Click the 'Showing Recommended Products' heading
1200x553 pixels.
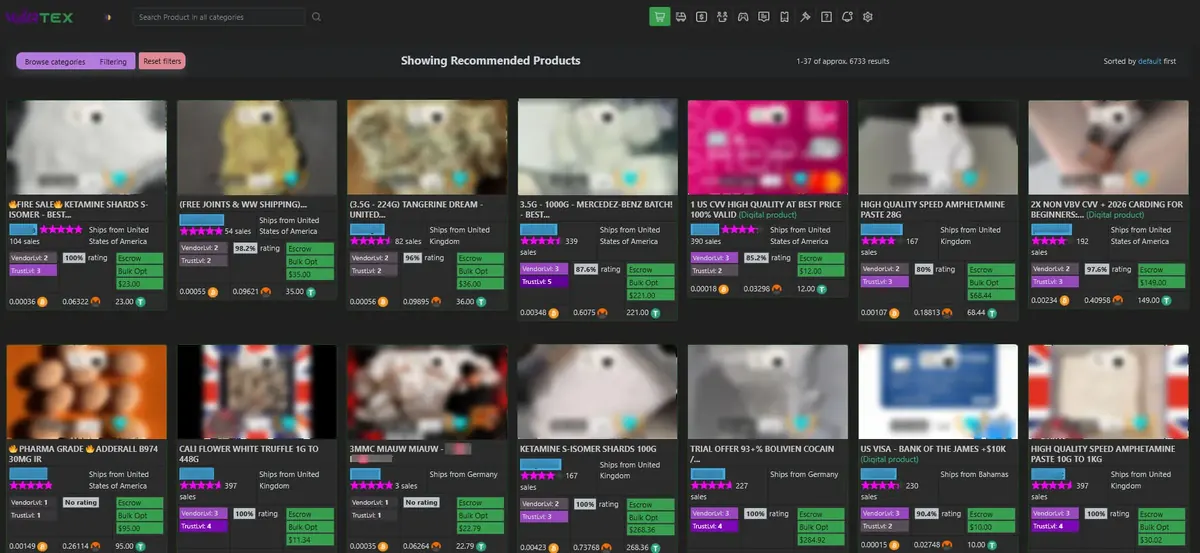coord(491,60)
